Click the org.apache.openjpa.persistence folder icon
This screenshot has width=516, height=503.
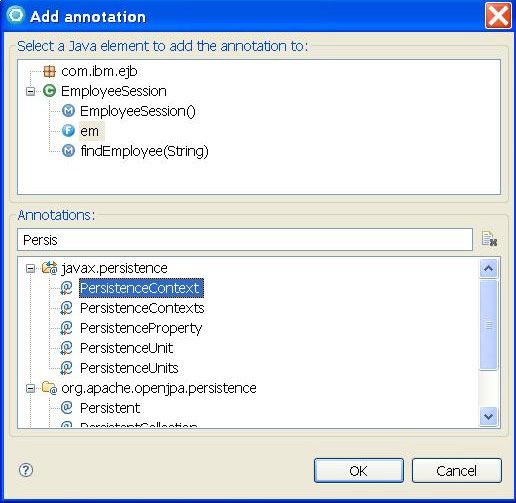49,388
